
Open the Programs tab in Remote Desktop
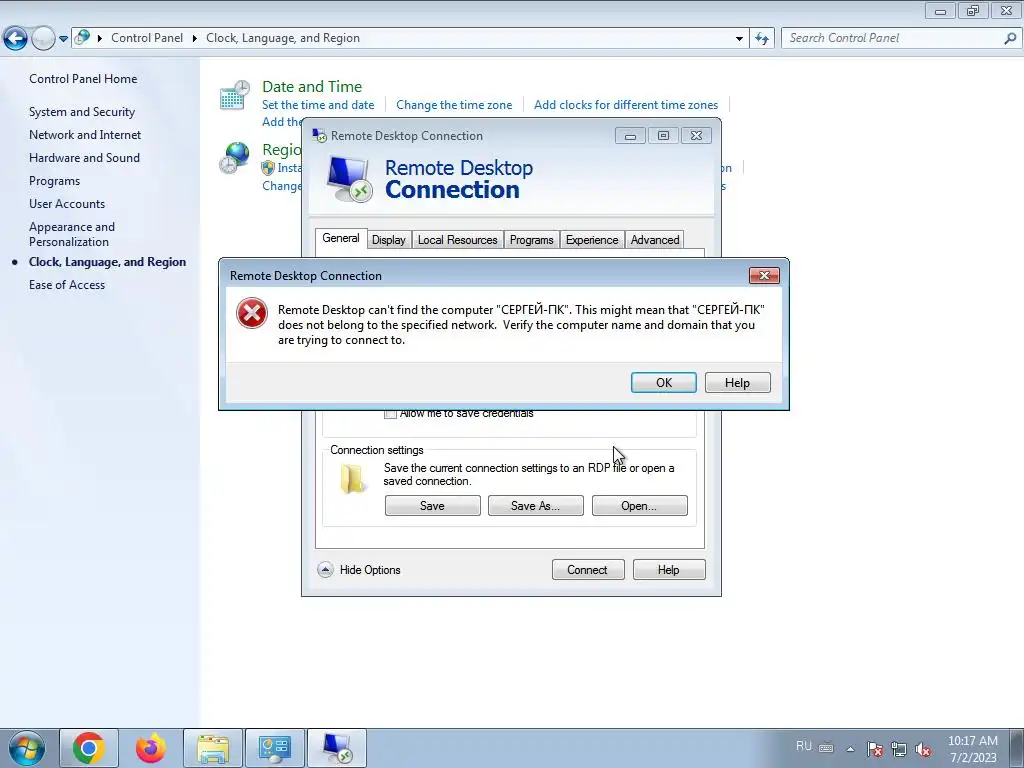(x=532, y=240)
